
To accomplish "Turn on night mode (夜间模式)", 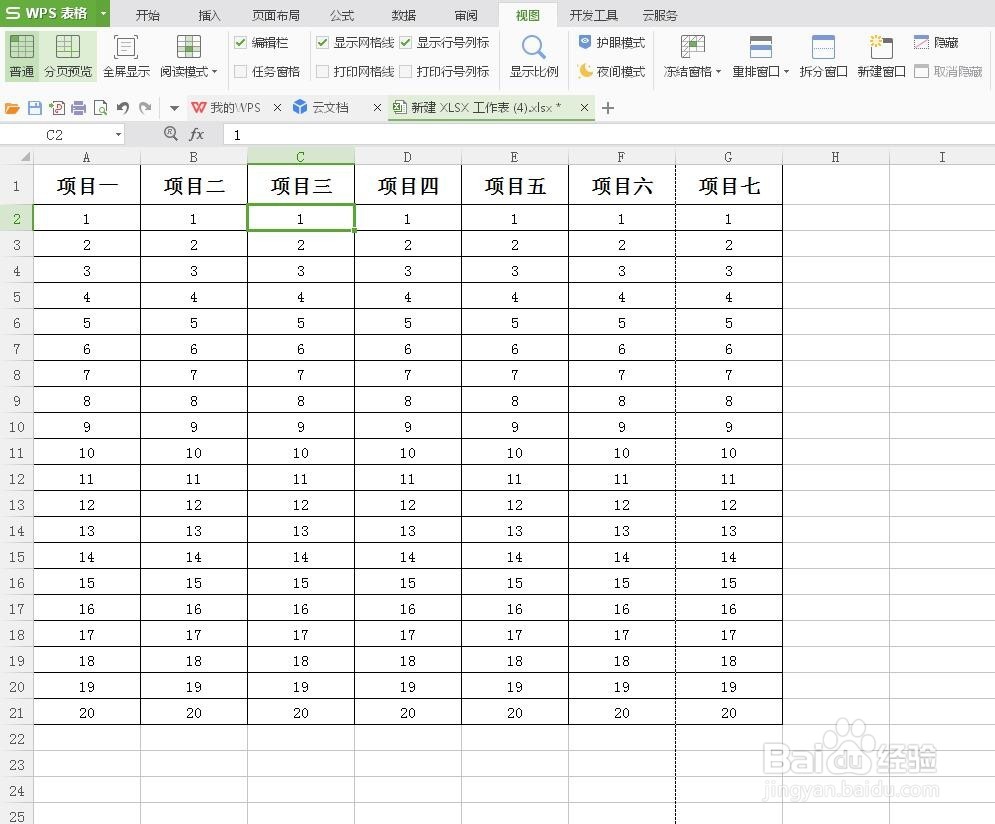I will pyautogui.click(x=612, y=71).
